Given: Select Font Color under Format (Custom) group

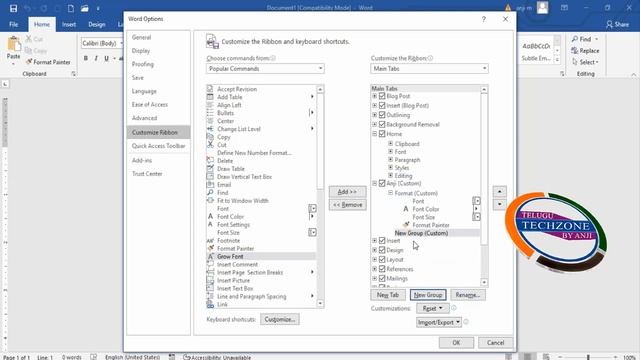Looking at the screenshot, I should point(426,209).
